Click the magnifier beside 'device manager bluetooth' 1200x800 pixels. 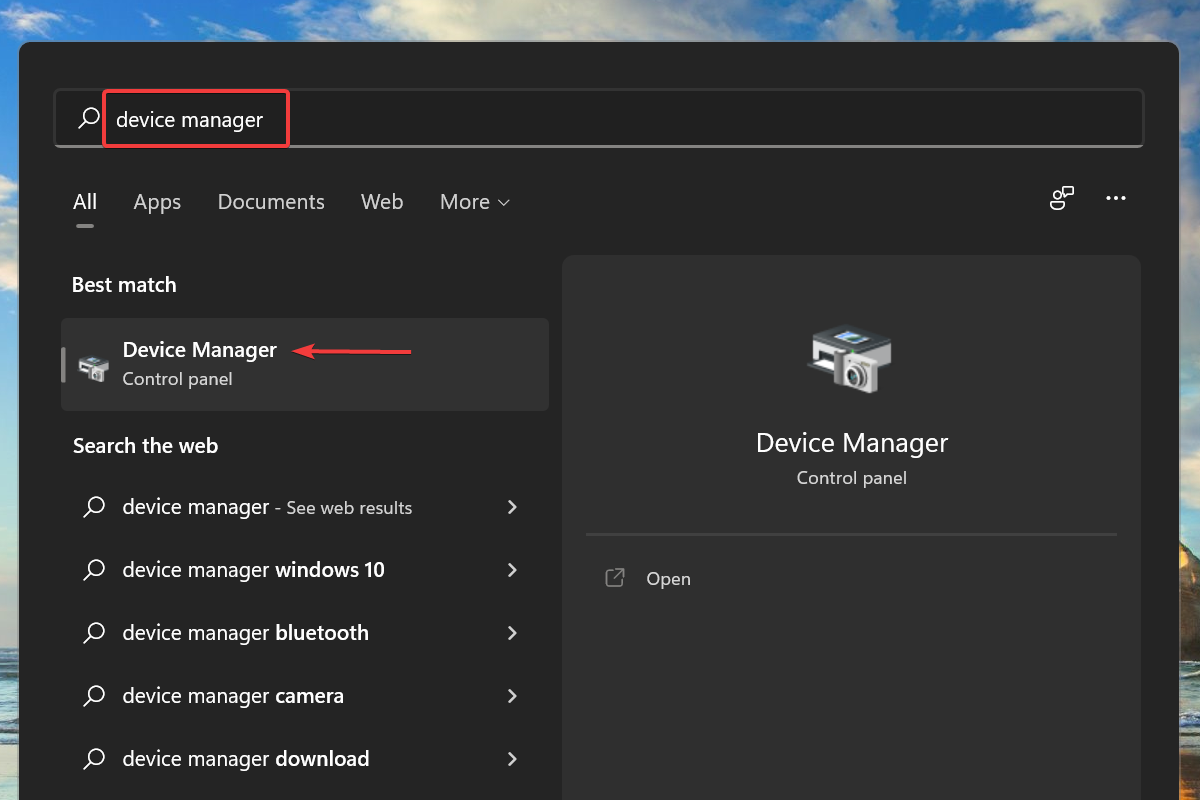pyautogui.click(x=93, y=633)
